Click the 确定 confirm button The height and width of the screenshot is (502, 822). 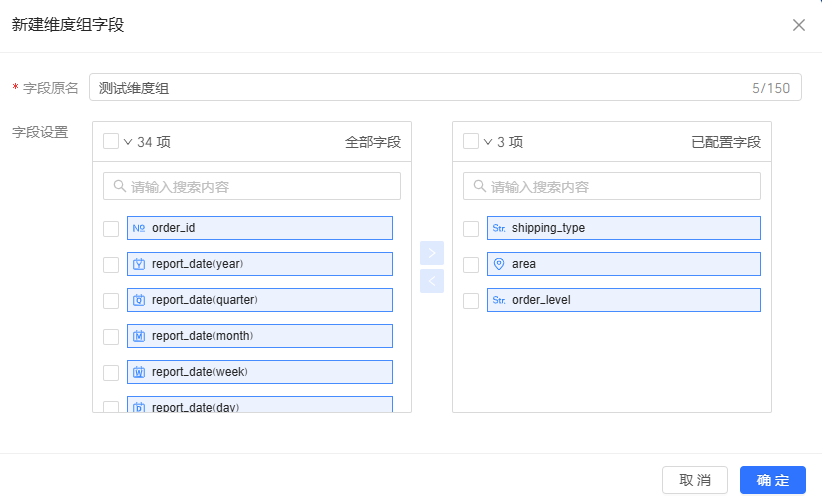click(x=772, y=480)
